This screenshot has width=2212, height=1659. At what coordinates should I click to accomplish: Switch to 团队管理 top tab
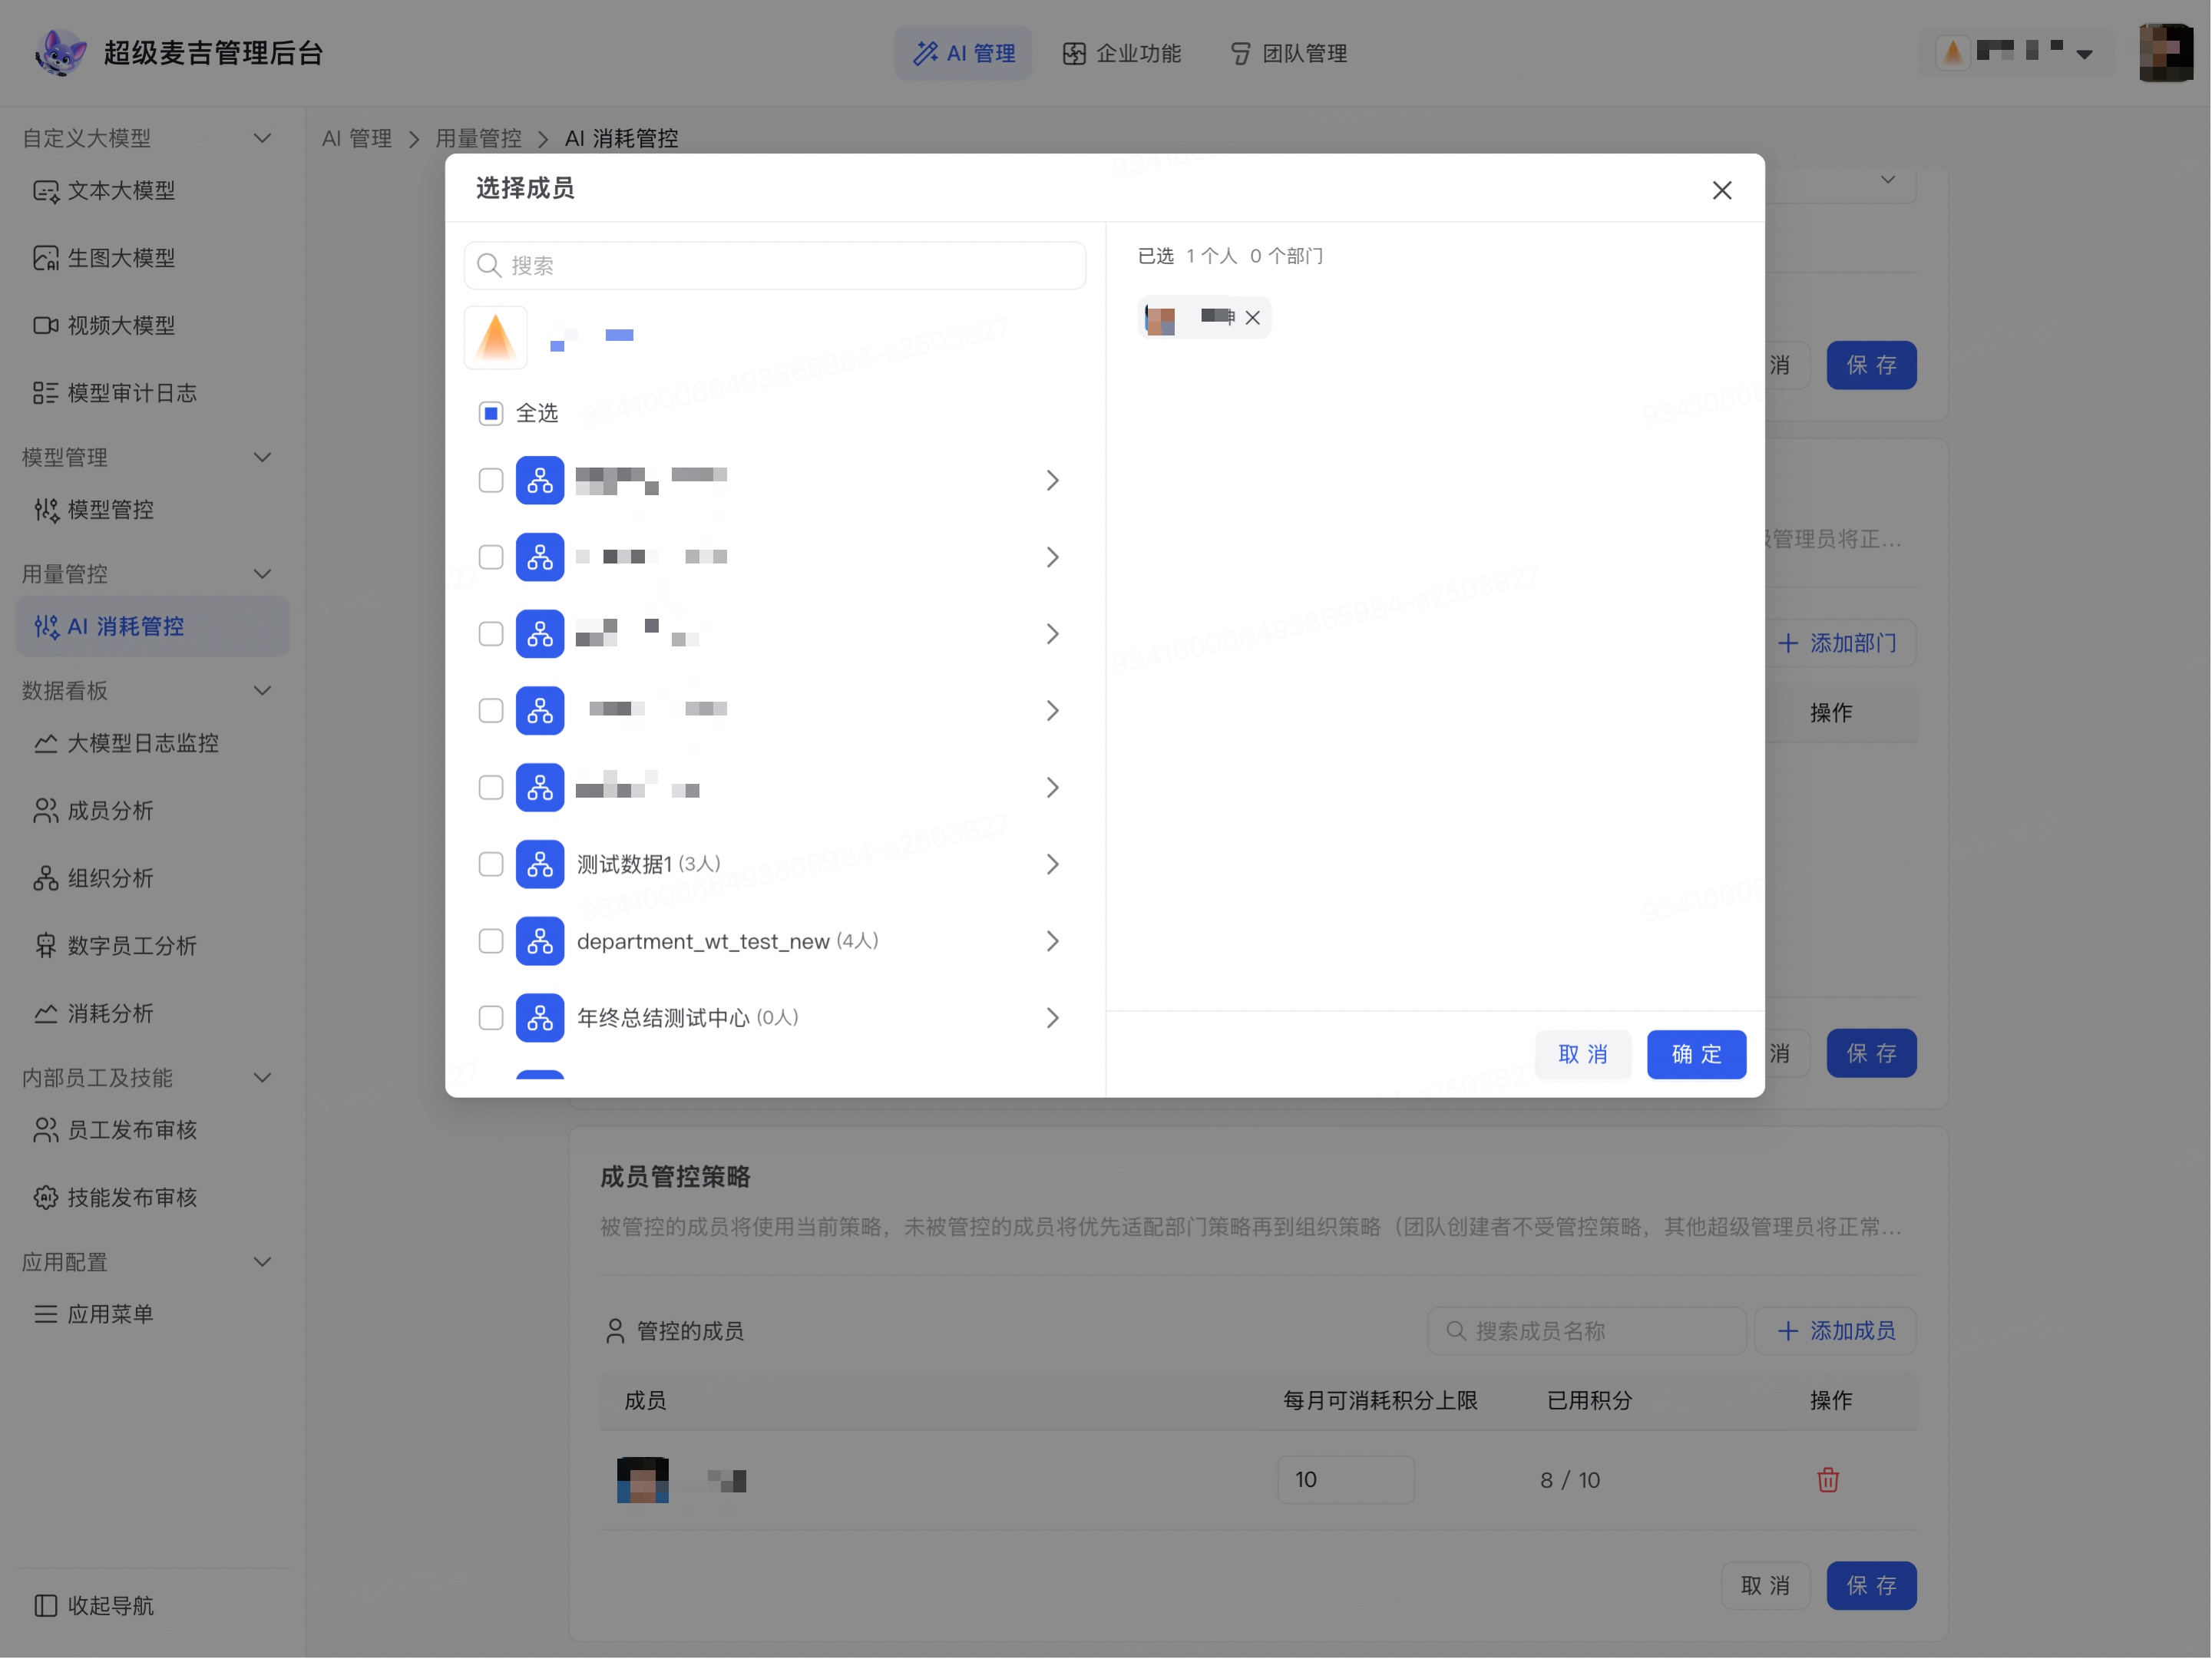coord(1288,53)
